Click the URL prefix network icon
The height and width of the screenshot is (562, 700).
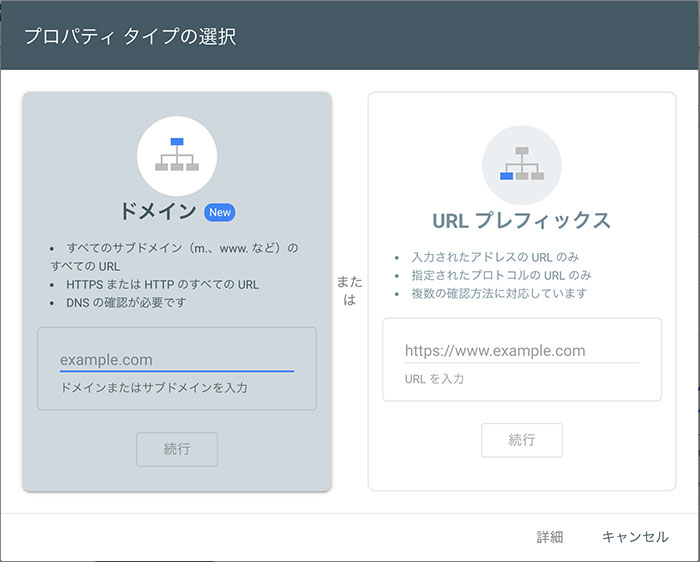[522, 165]
